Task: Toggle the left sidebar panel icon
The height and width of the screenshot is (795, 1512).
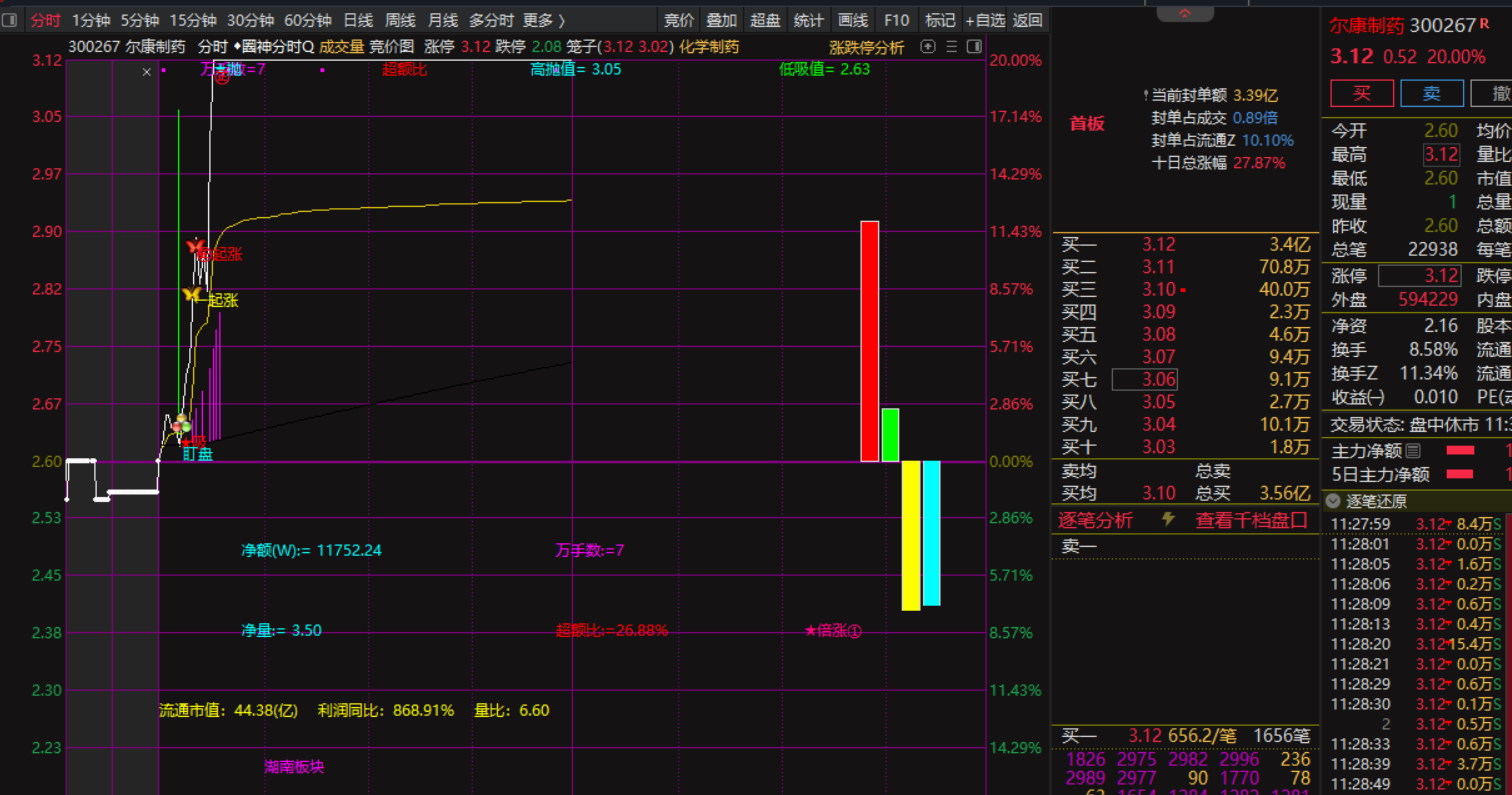Action: click(10, 20)
